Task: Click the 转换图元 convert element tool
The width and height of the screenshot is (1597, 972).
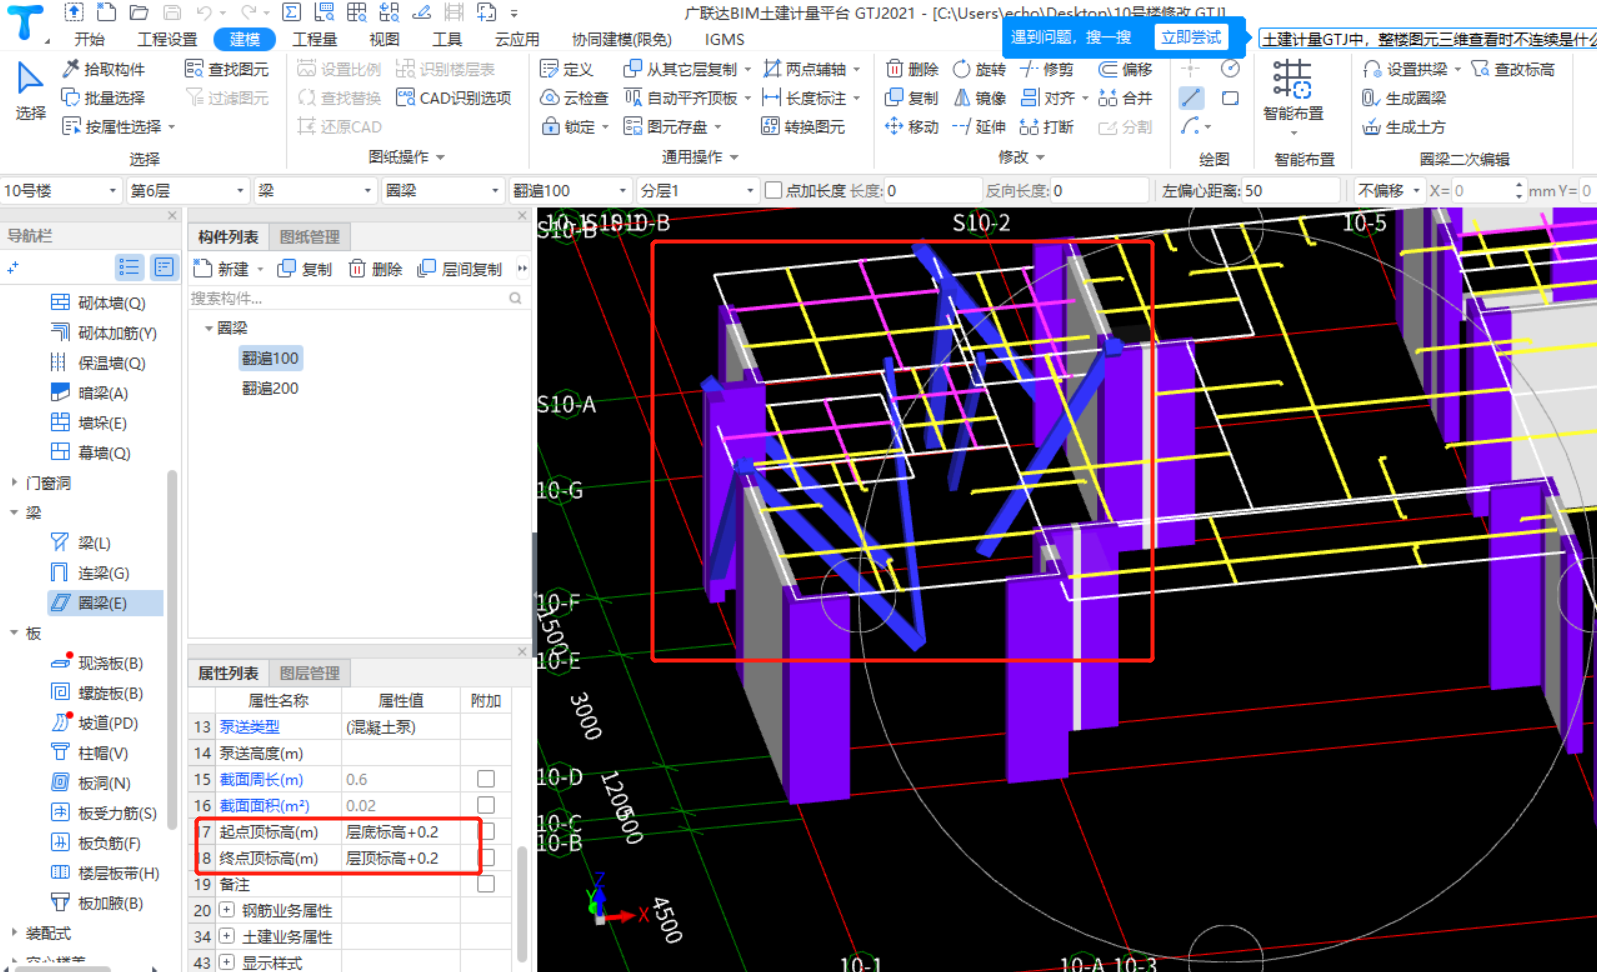Action: 803,127
